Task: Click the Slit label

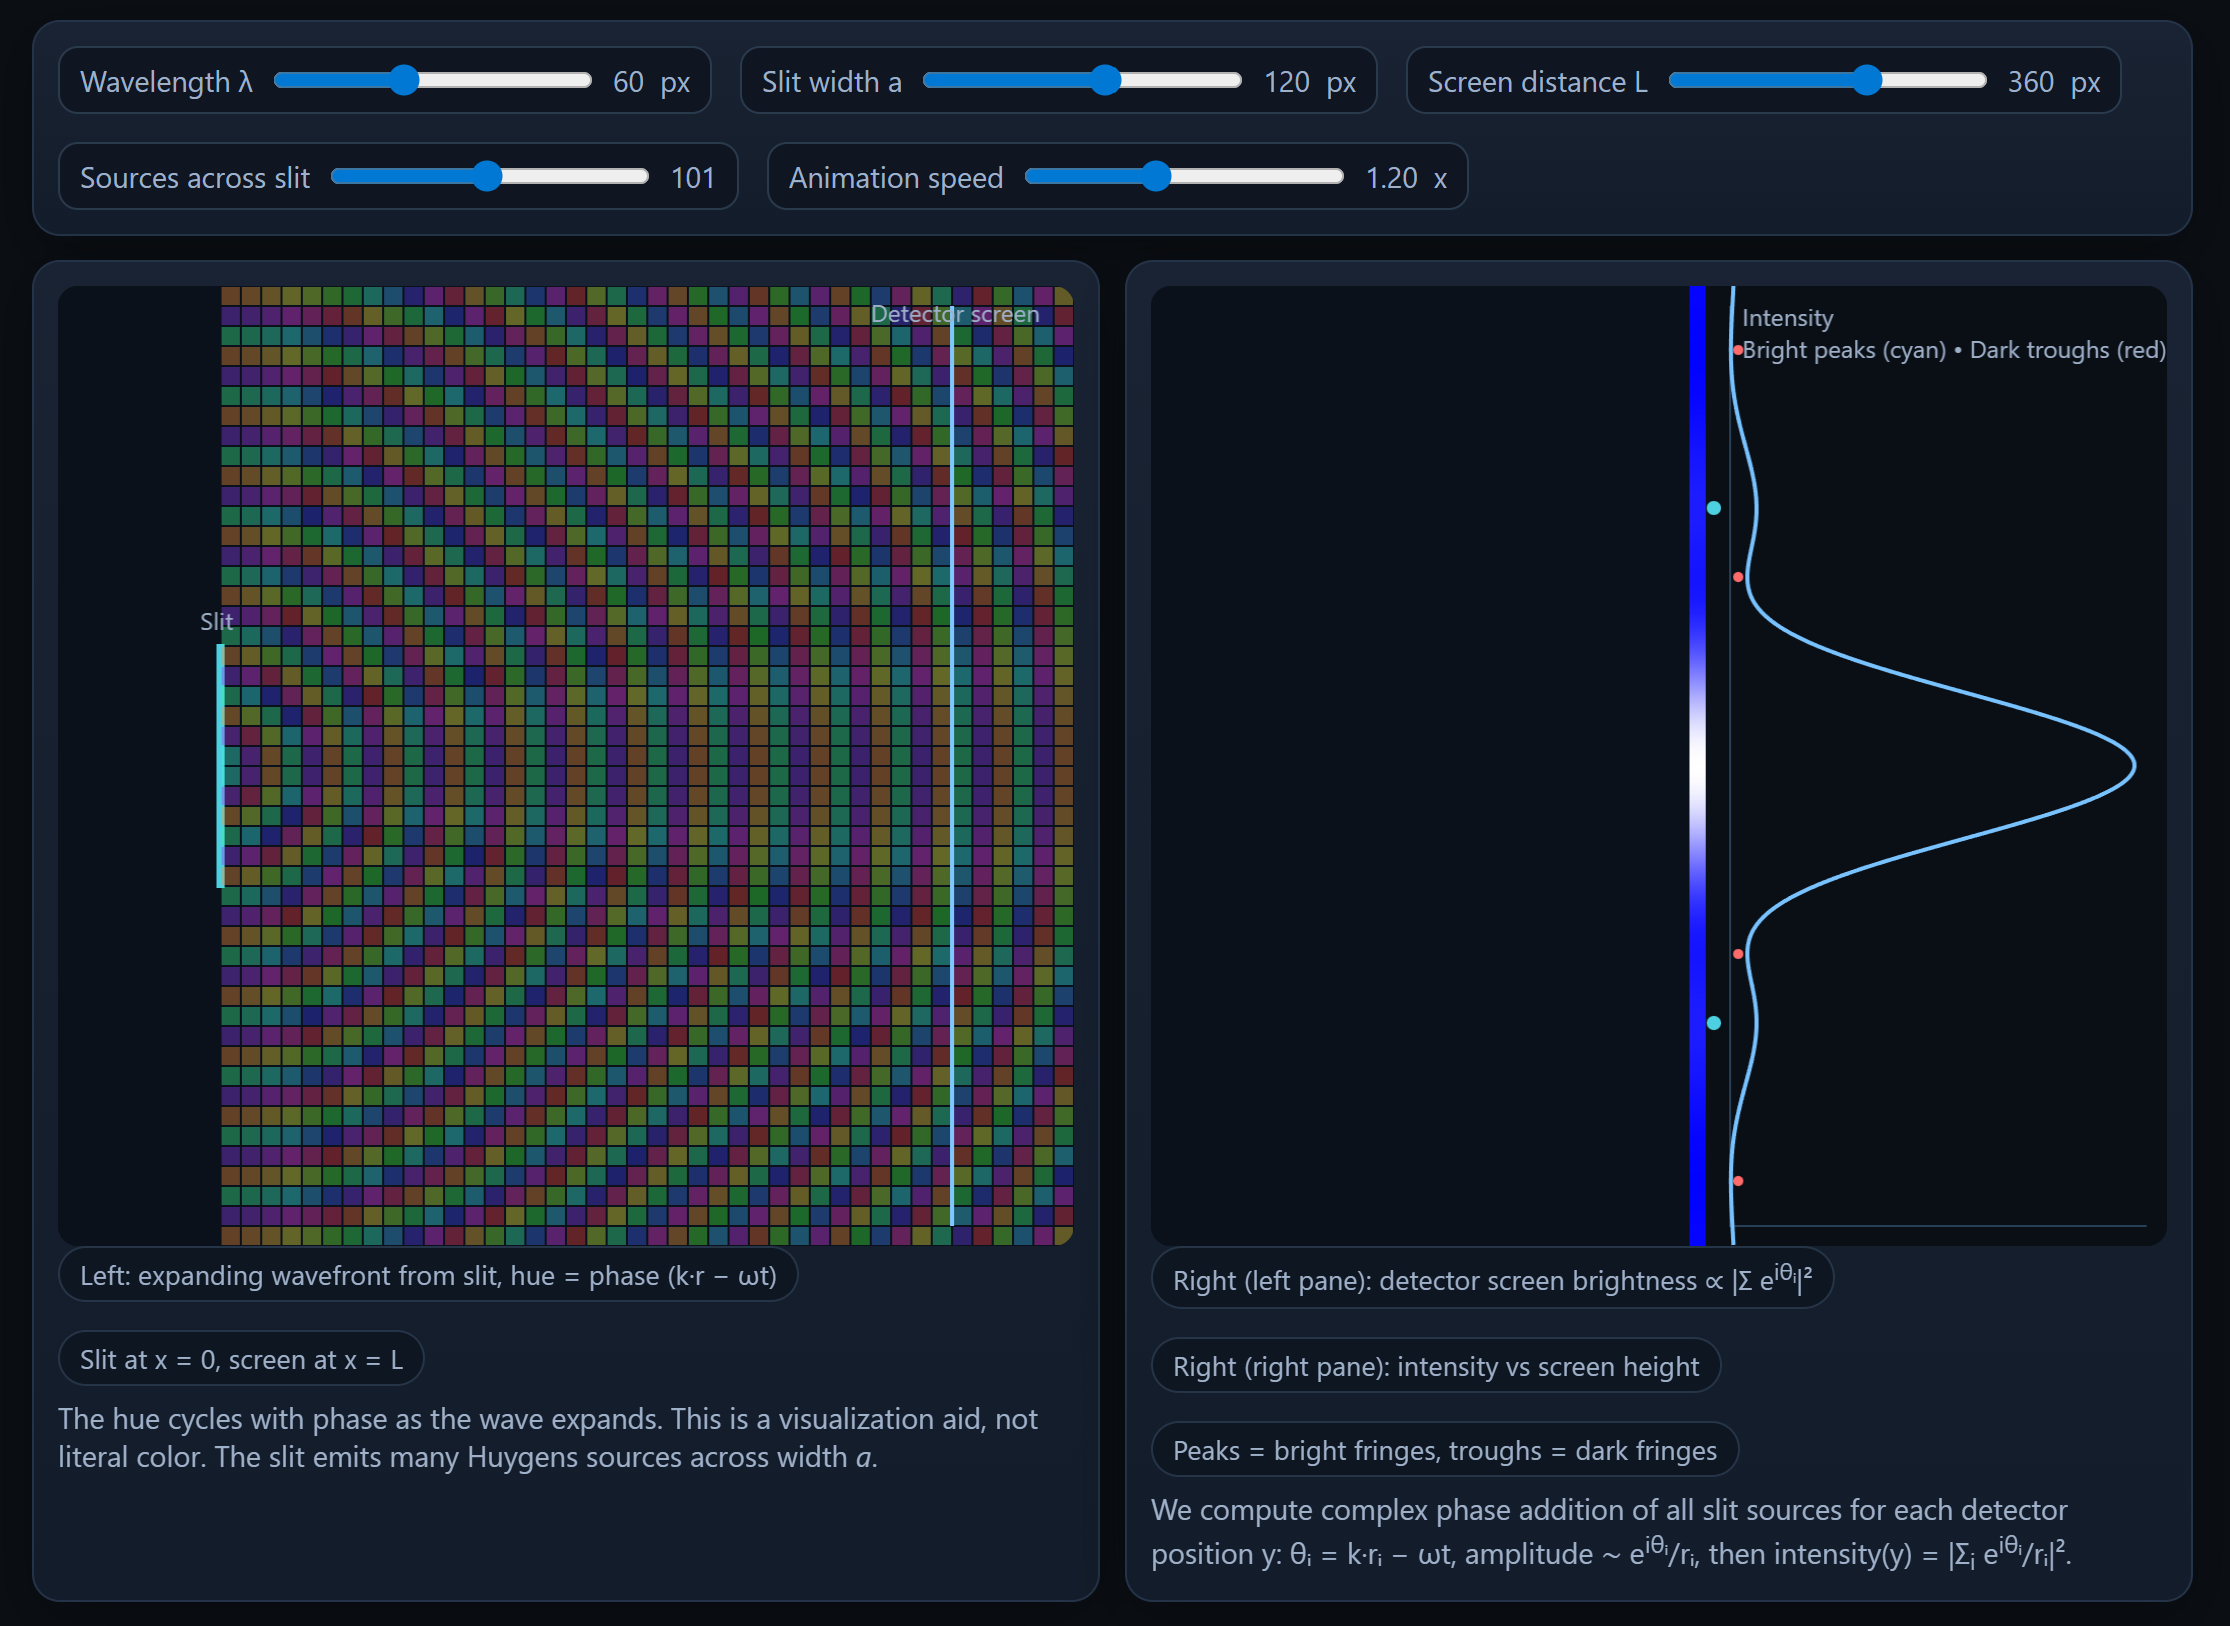Action: tap(216, 620)
